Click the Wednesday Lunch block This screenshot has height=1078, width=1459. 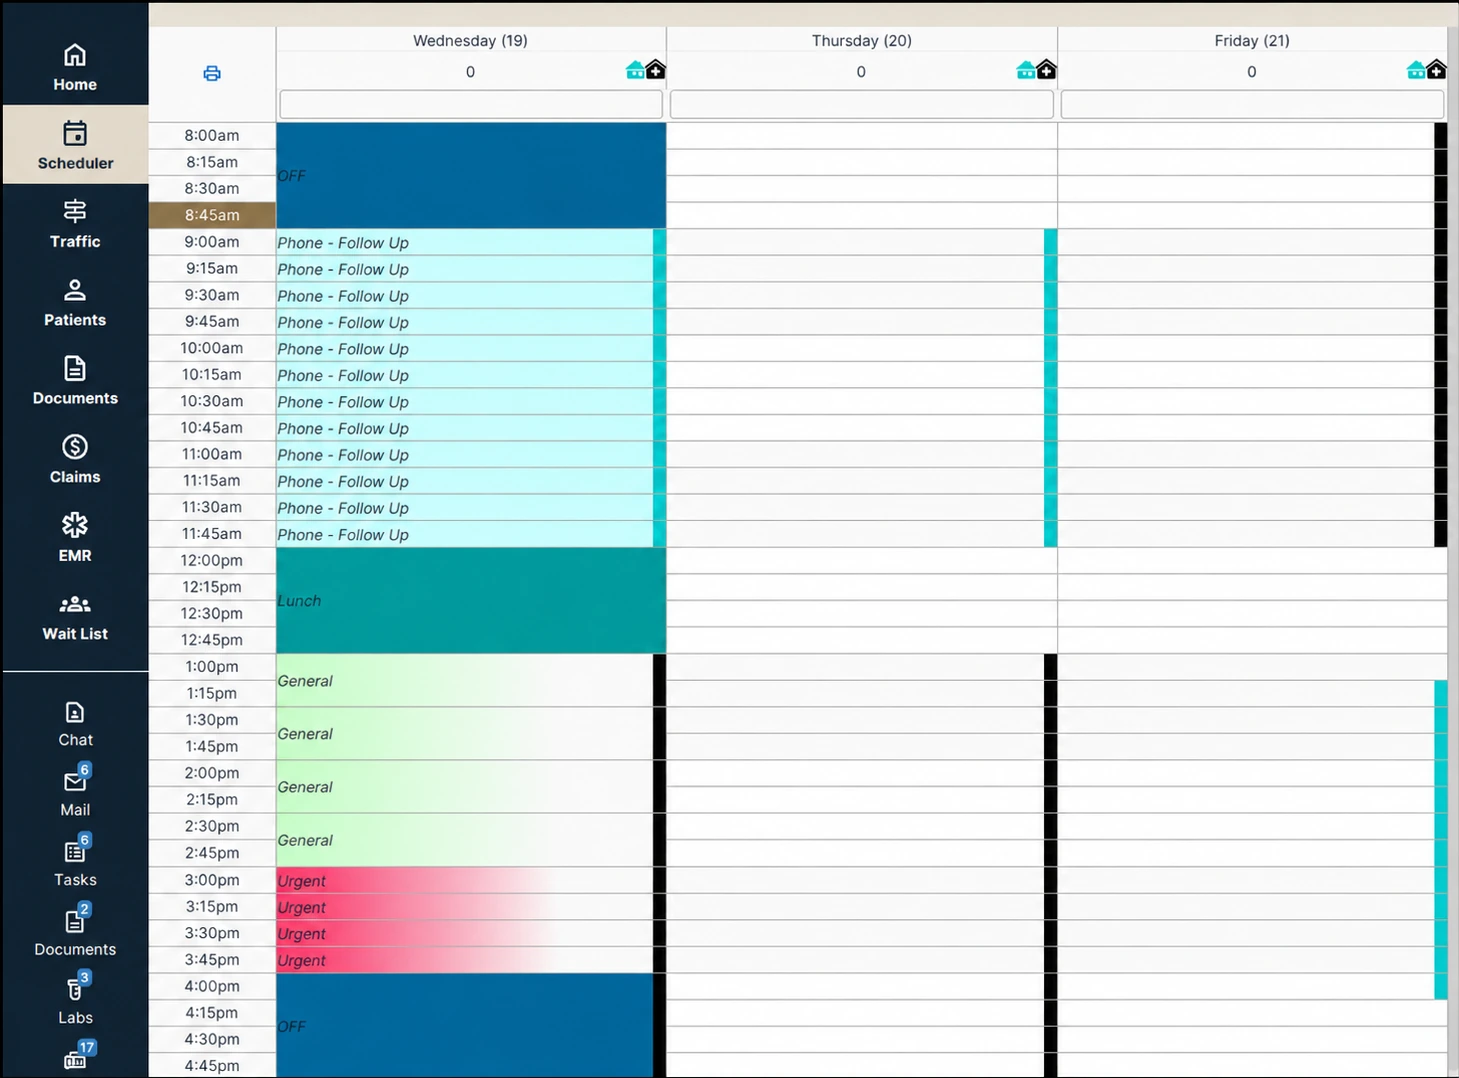point(471,601)
